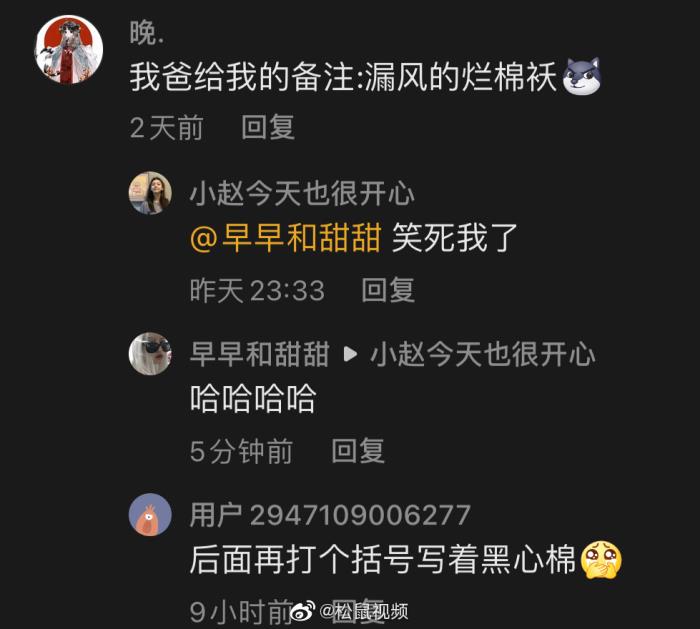Image resolution: width=700 pixels, height=629 pixels.
Task: Open the orange @早早和甜甜 mention
Action: [x=286, y=237]
